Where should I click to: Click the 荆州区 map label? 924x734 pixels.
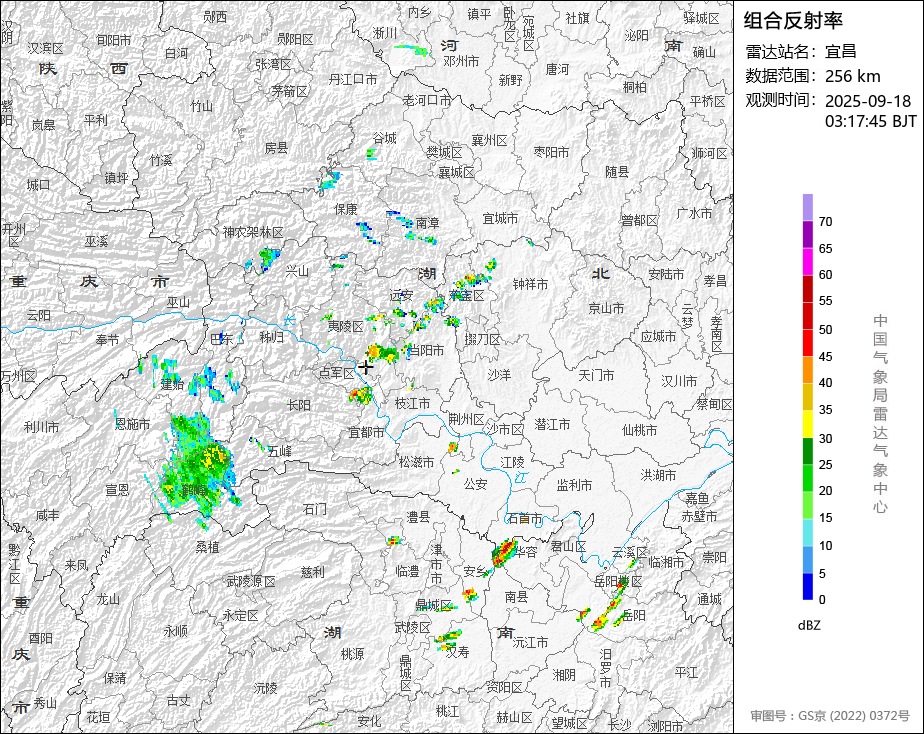[466, 419]
